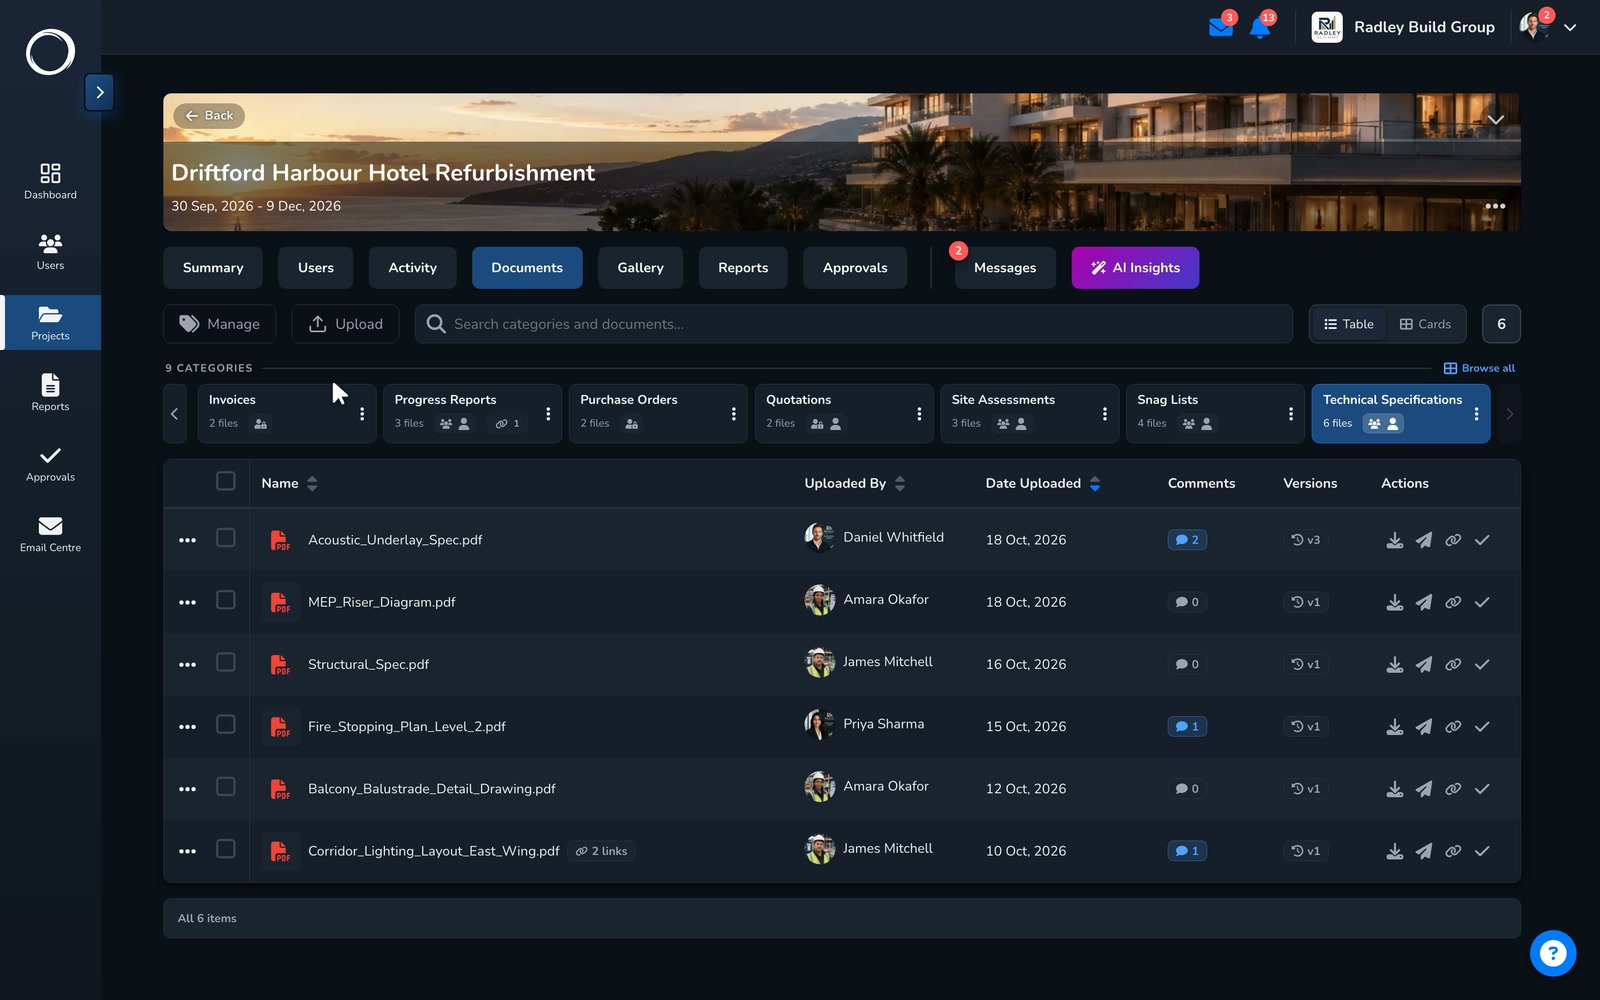Screen dimensions: 1600x1000
Task: Open project banner three-dots menu
Action: 1495,206
